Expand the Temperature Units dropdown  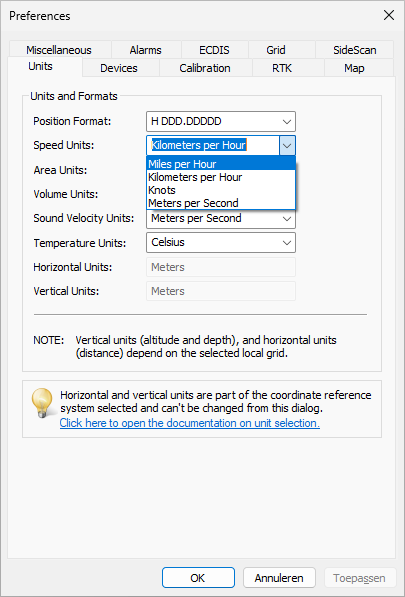[221, 243]
